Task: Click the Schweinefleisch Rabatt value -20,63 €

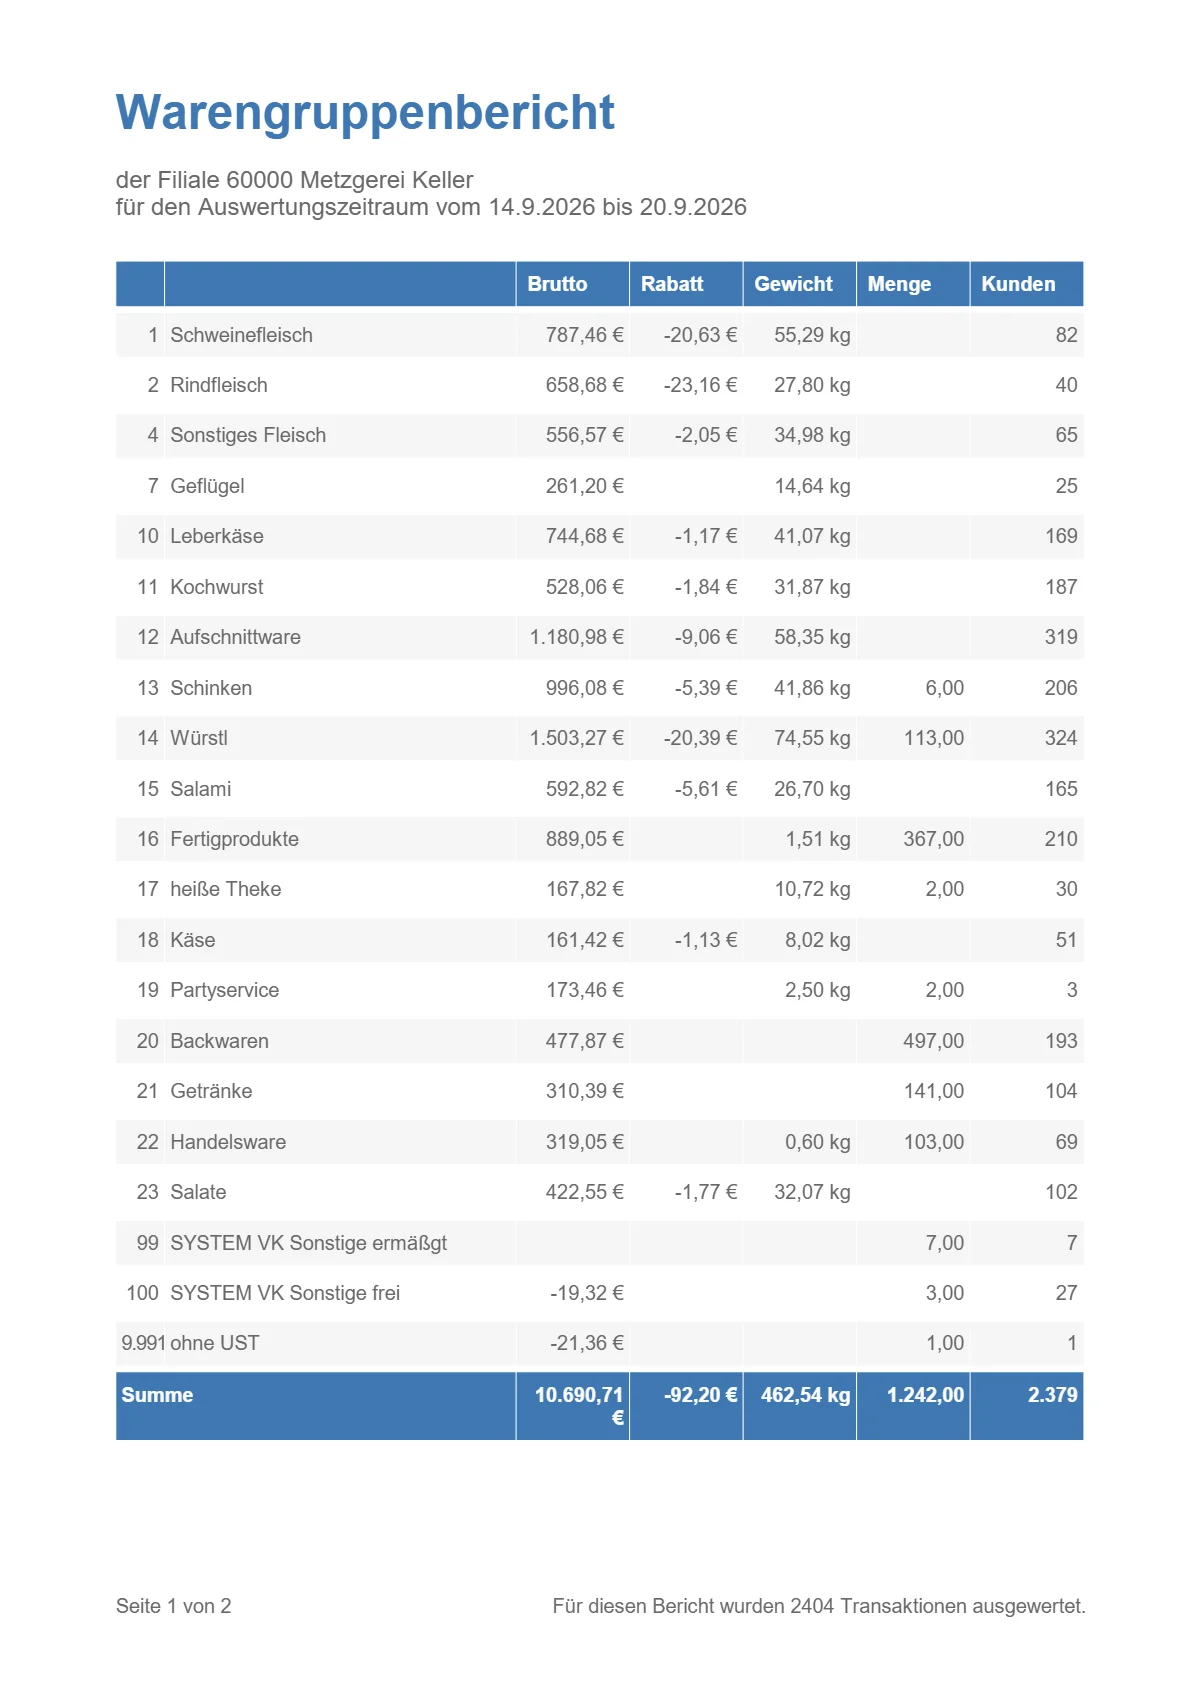Action: point(700,335)
